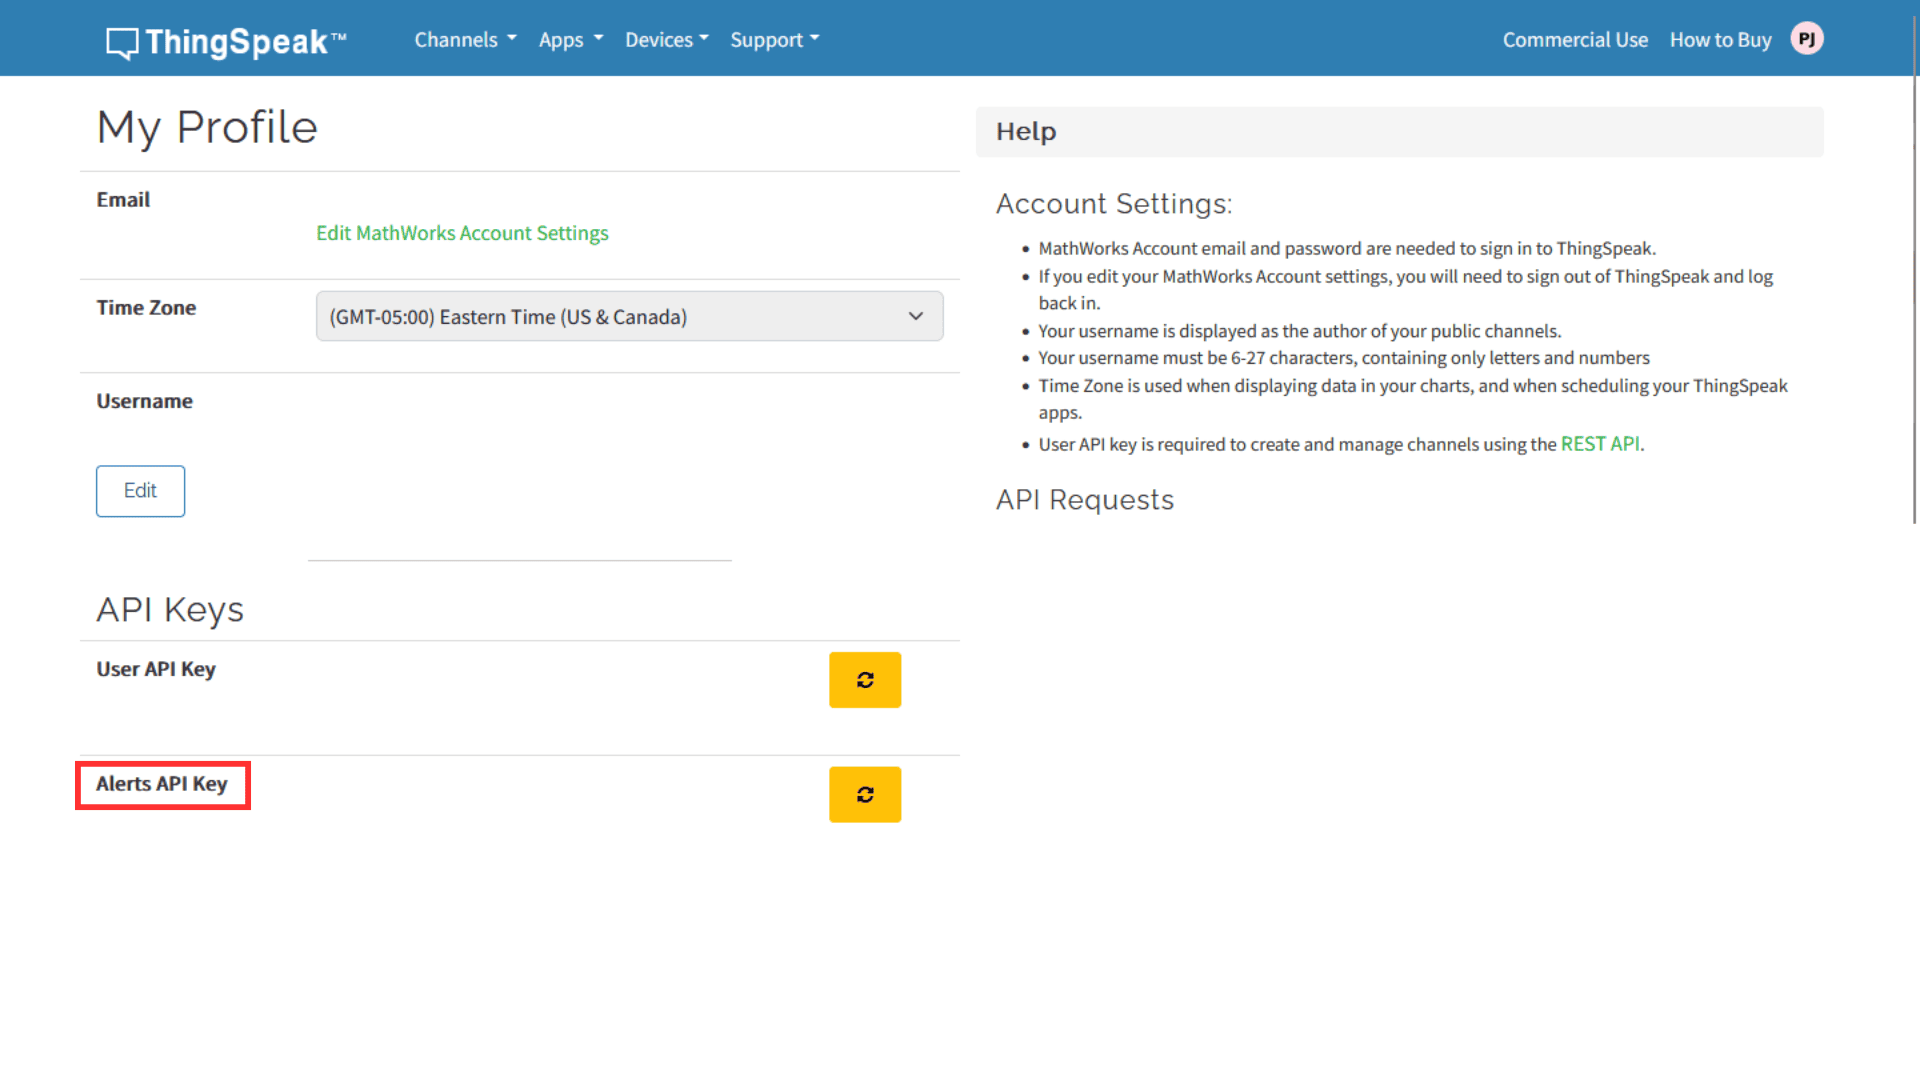This screenshot has width=1920, height=1080.
Task: Click the My Profile heading
Action: [x=207, y=128]
